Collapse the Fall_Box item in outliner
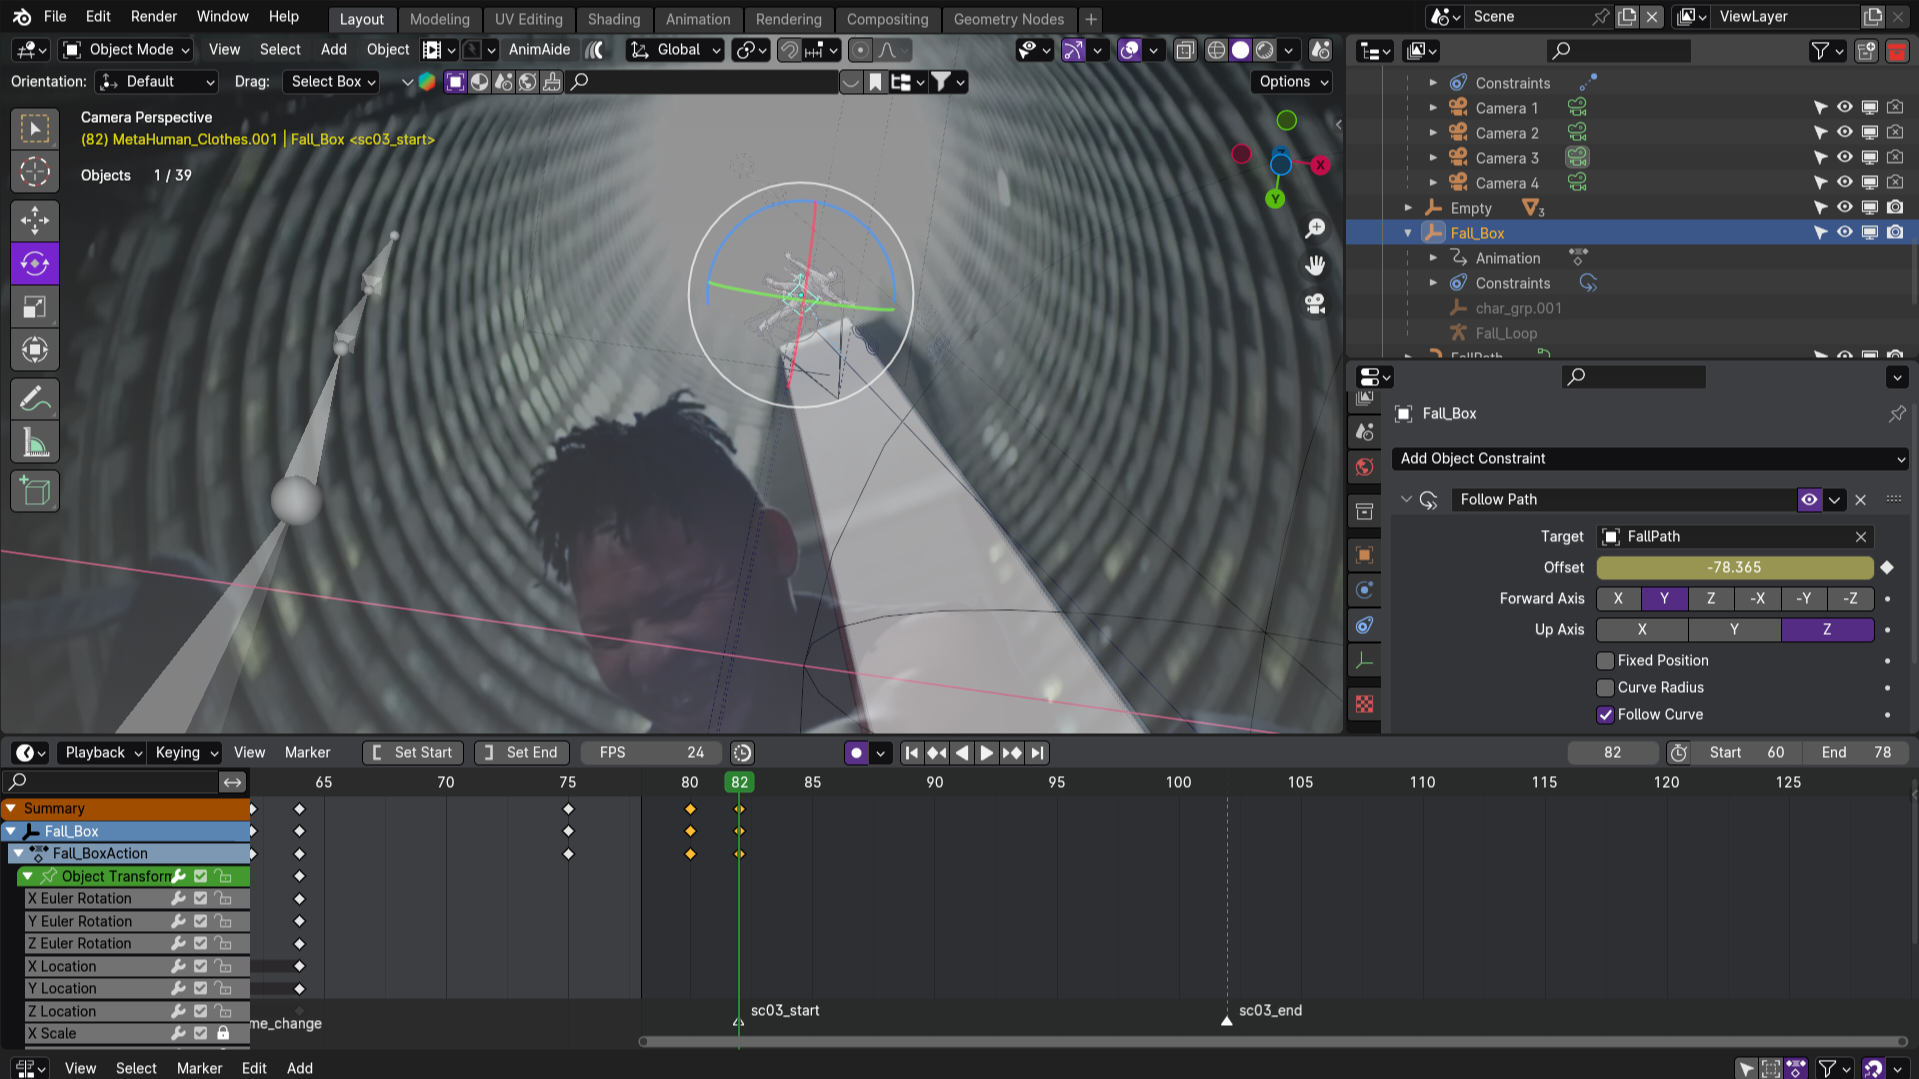The image size is (1919, 1079). (1408, 233)
